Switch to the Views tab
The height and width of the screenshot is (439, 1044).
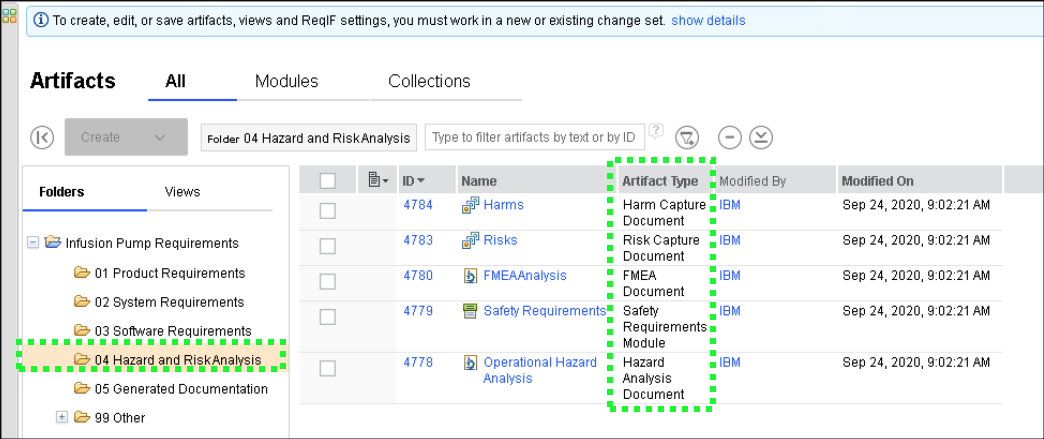point(182,191)
